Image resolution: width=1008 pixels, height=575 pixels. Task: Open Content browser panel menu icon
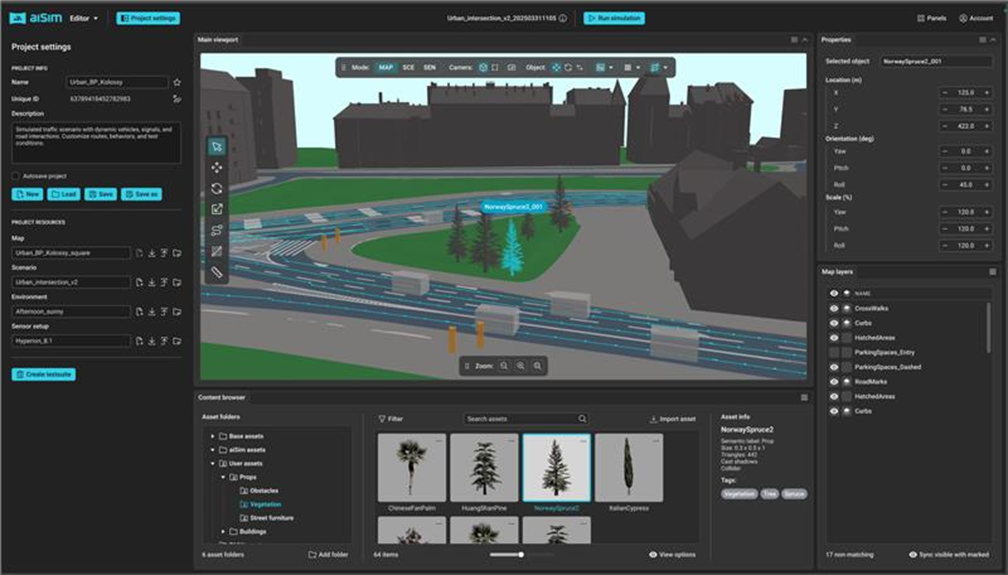[804, 397]
